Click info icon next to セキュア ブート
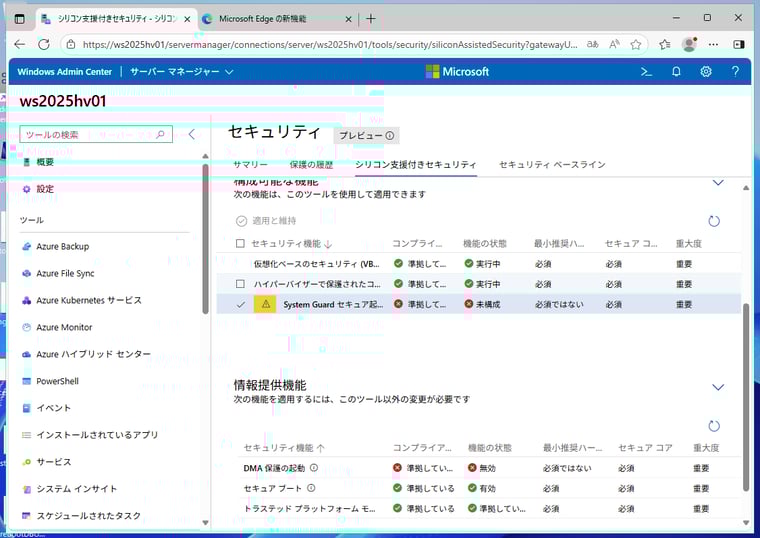The height and width of the screenshot is (538, 760). coord(311,488)
